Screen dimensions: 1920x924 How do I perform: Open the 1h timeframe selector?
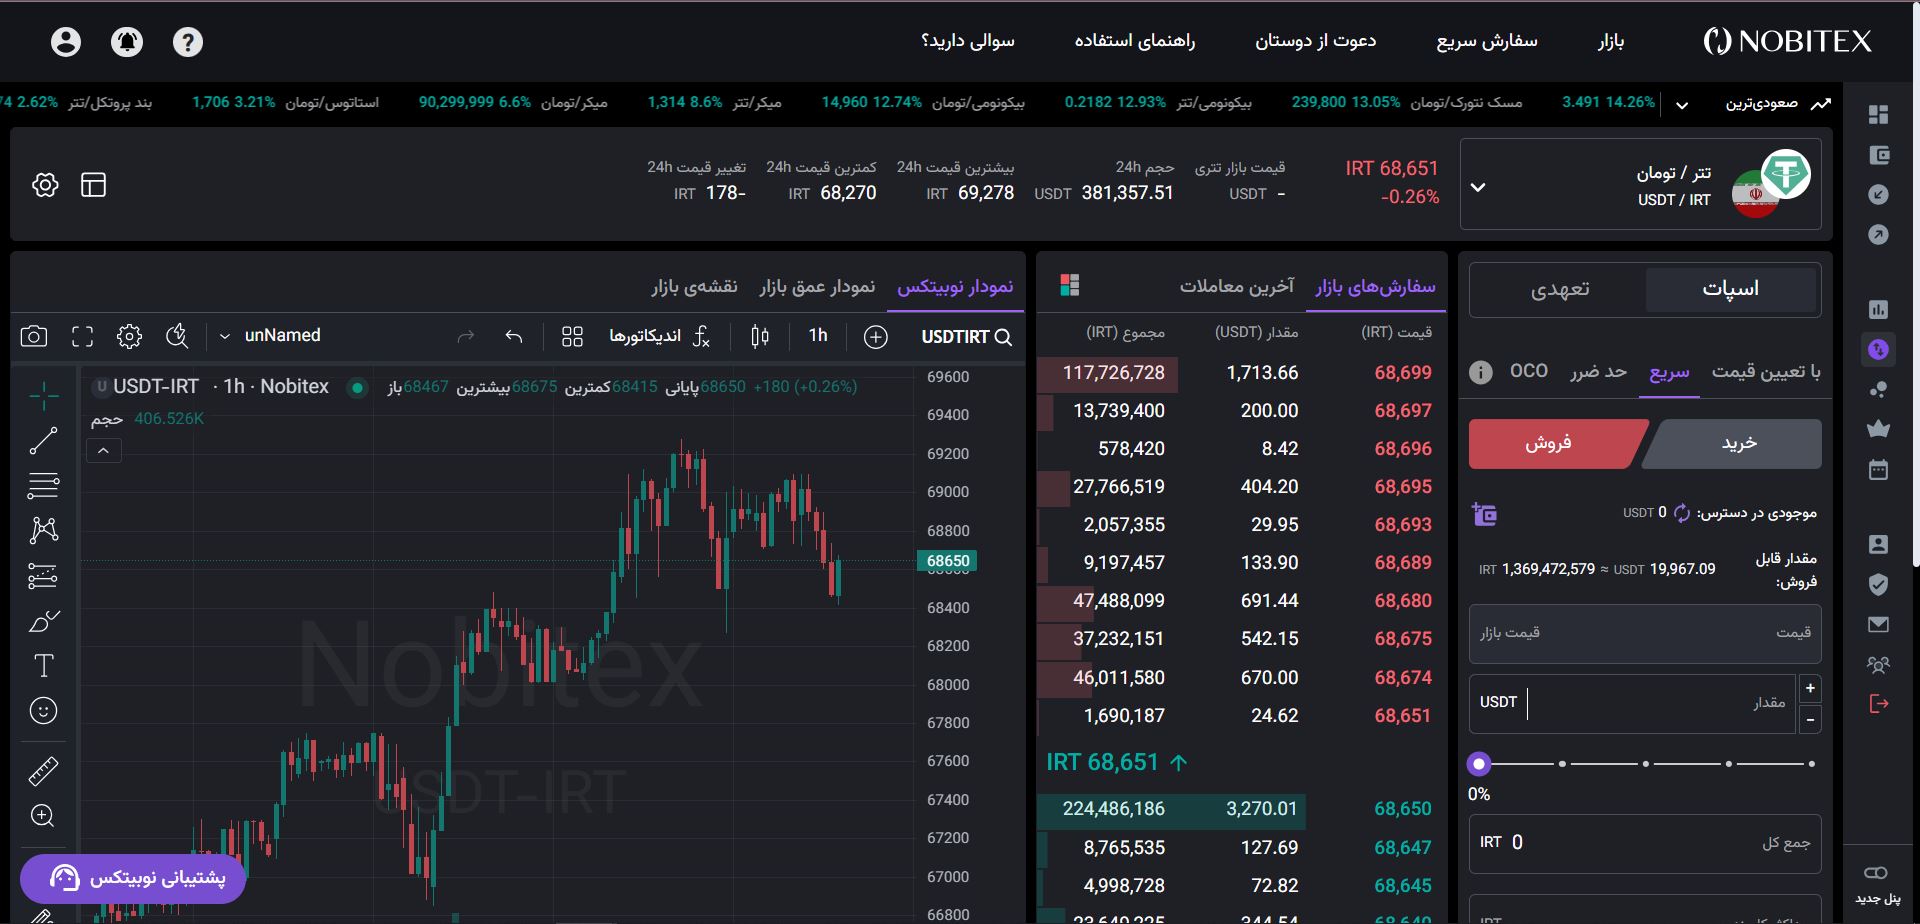click(818, 336)
